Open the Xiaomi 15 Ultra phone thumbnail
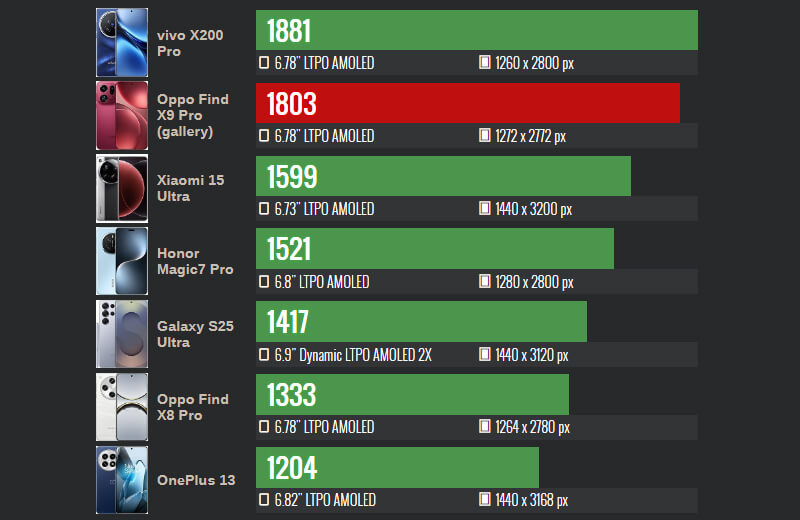This screenshot has width=800, height=520. click(122, 189)
